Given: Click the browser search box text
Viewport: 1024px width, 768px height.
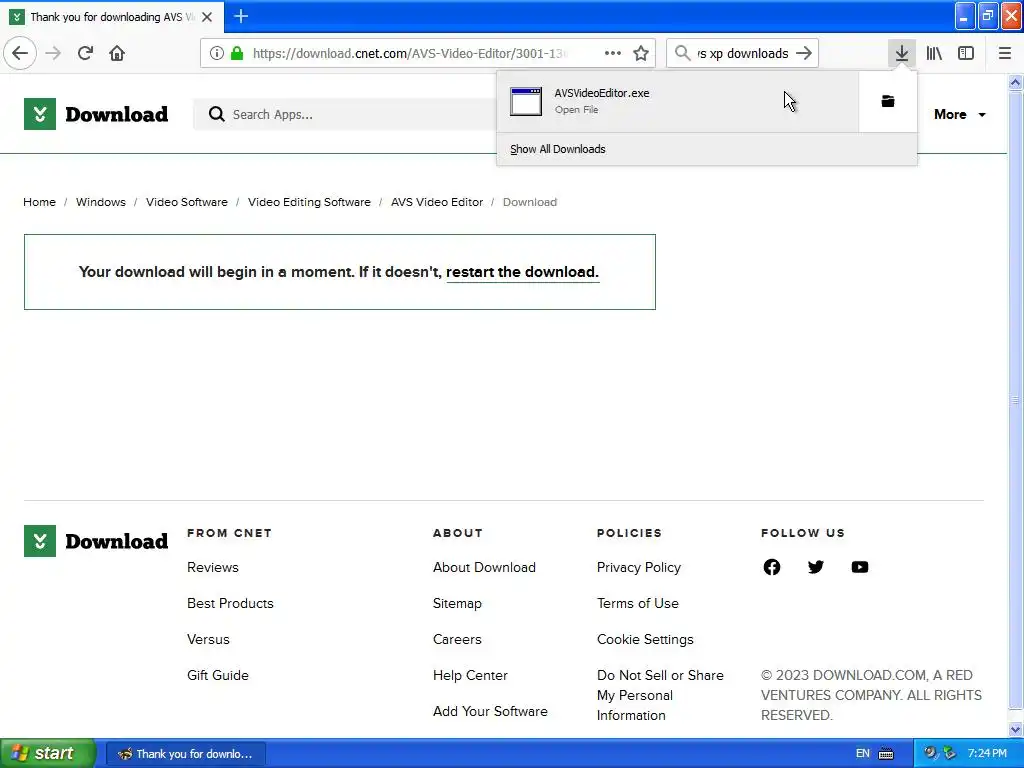Looking at the screenshot, I should coord(743,54).
